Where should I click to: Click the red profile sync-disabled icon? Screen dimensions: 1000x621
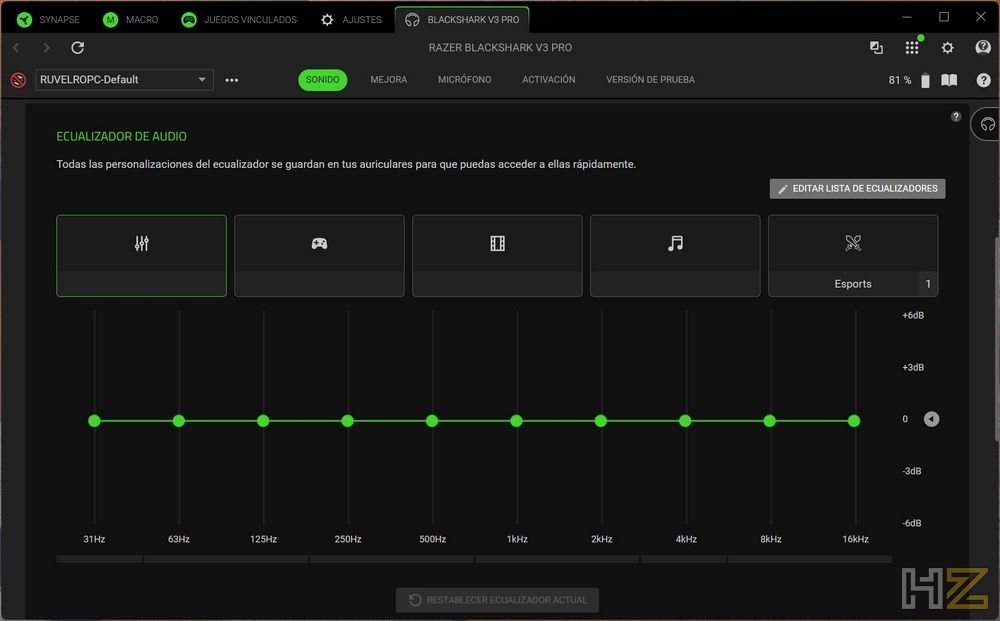(x=18, y=80)
